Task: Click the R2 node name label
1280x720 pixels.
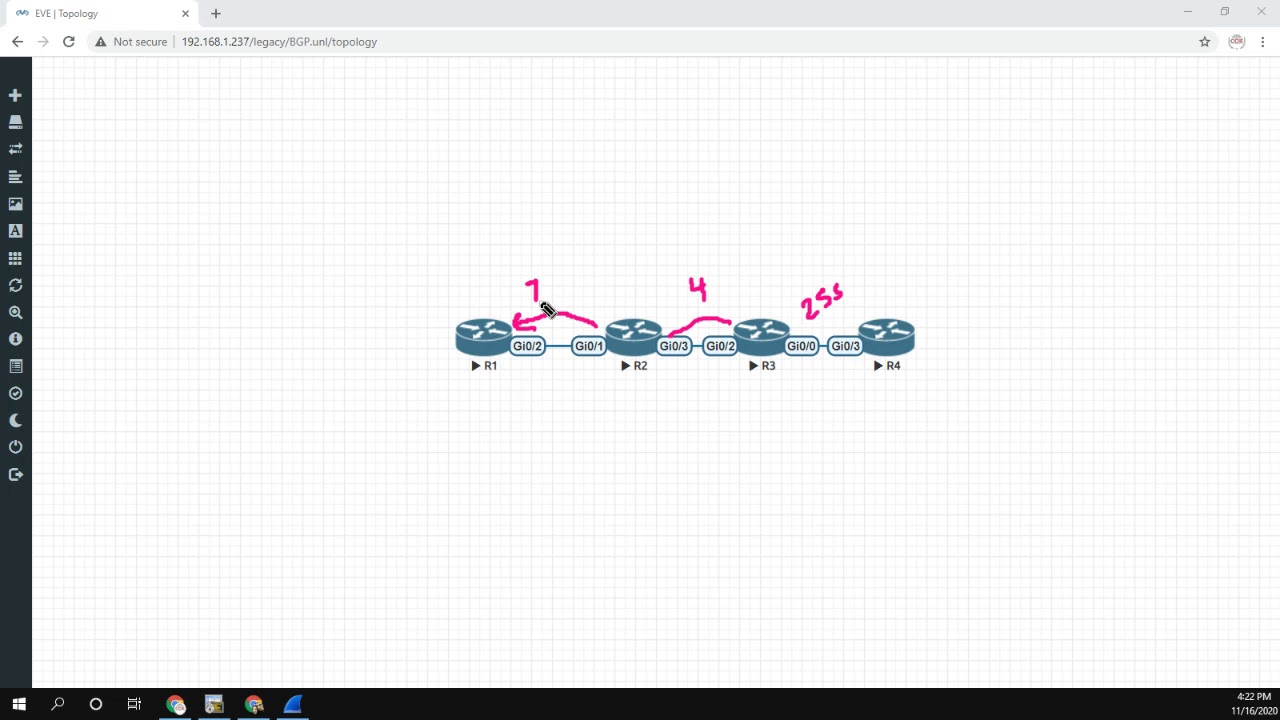Action: 634,366
